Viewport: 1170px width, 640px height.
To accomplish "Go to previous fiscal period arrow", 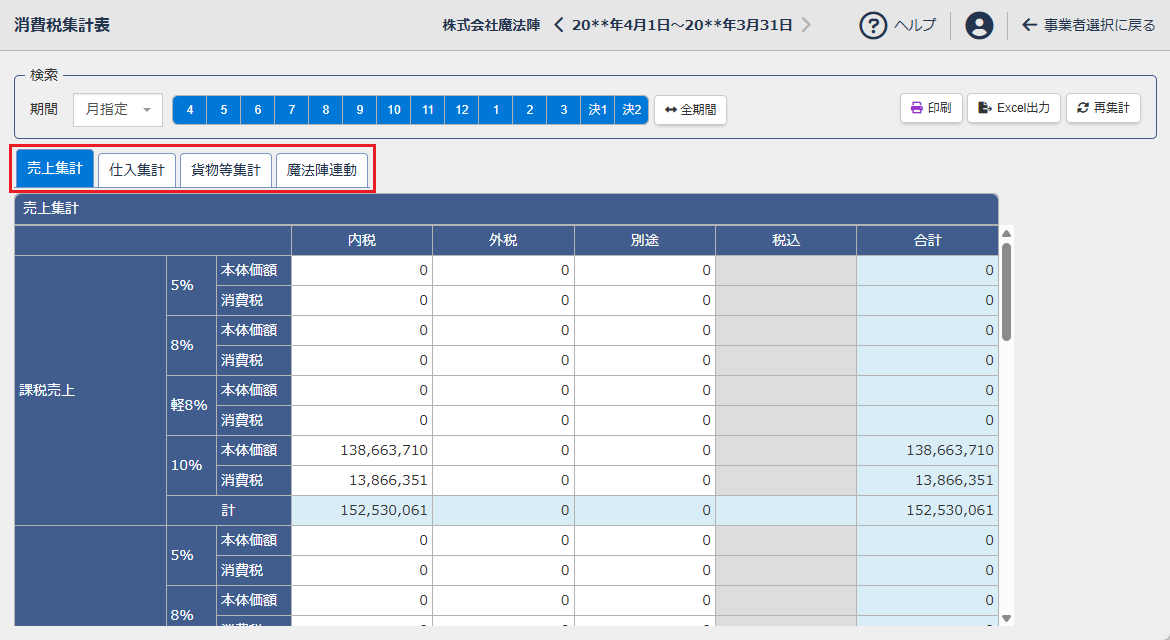I will pos(558,25).
